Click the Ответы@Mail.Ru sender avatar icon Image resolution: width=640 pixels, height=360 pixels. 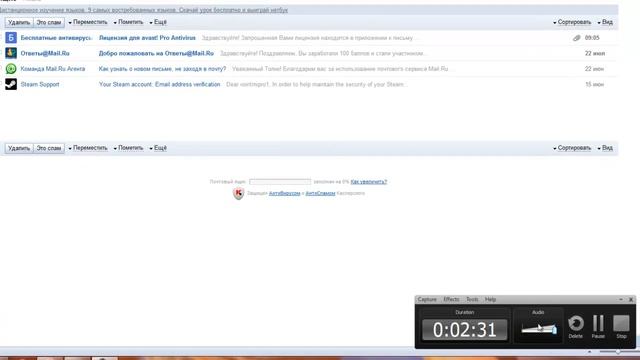click(x=11, y=53)
